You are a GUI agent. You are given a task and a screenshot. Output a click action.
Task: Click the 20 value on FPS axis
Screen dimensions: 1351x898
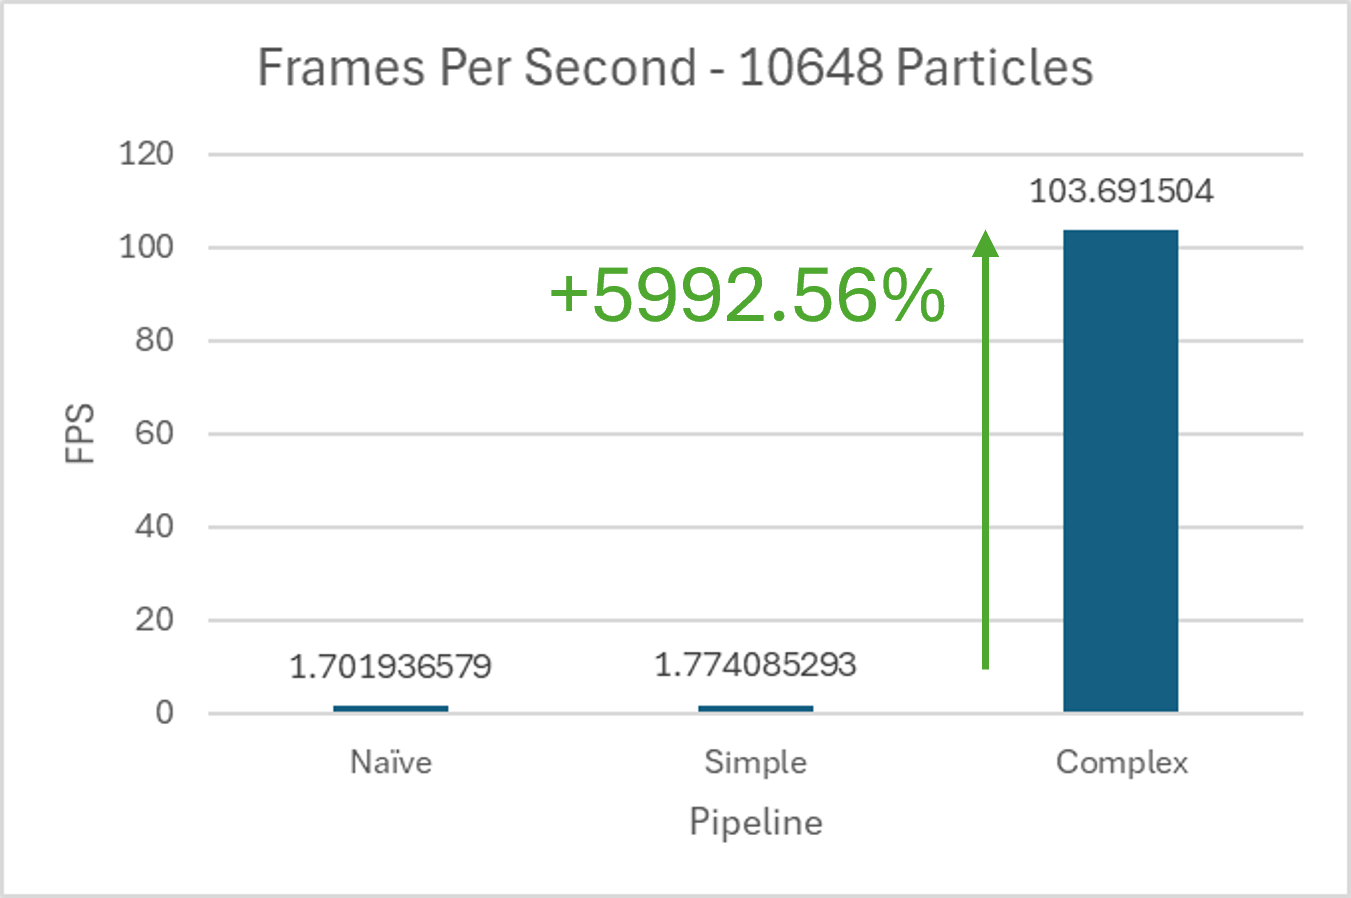pyautogui.click(x=153, y=619)
